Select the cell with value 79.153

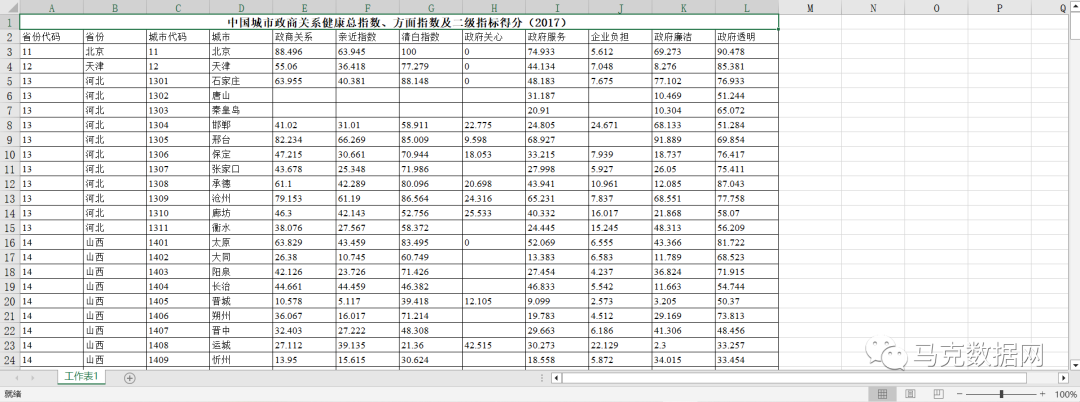(x=304, y=198)
